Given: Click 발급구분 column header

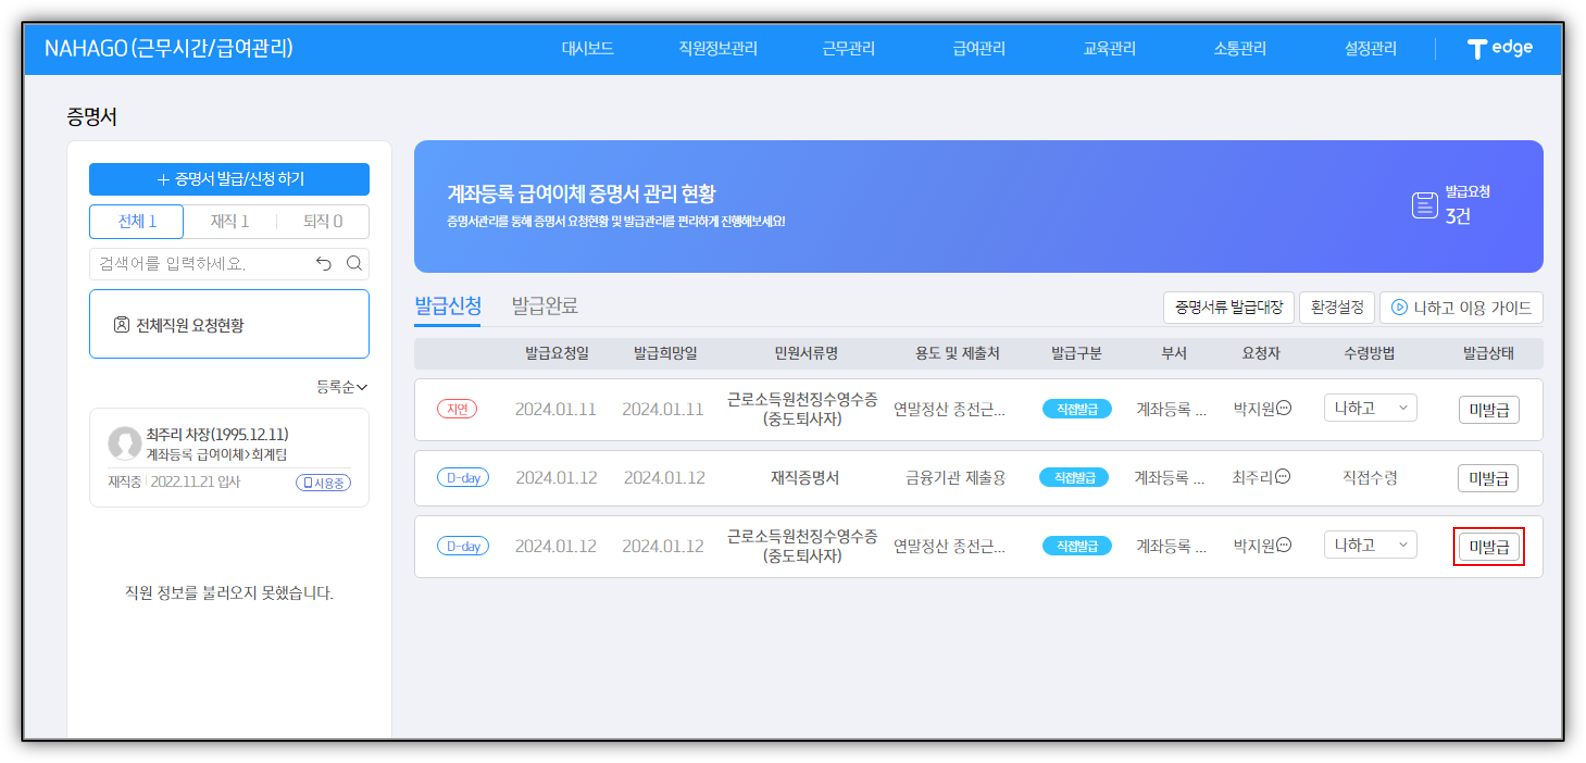Looking at the screenshot, I should [1076, 353].
